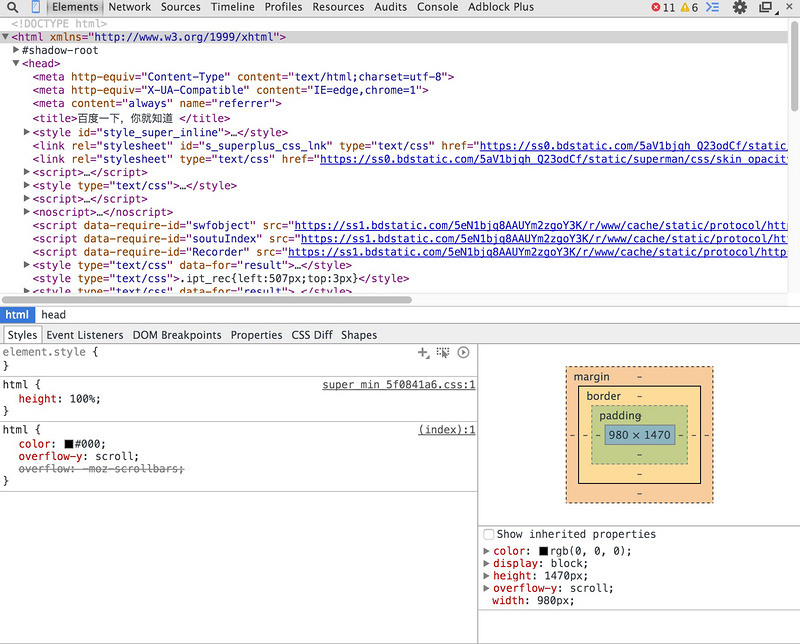800x644 pixels.
Task: Click the inspect element magnifier icon
Action: (13, 7)
